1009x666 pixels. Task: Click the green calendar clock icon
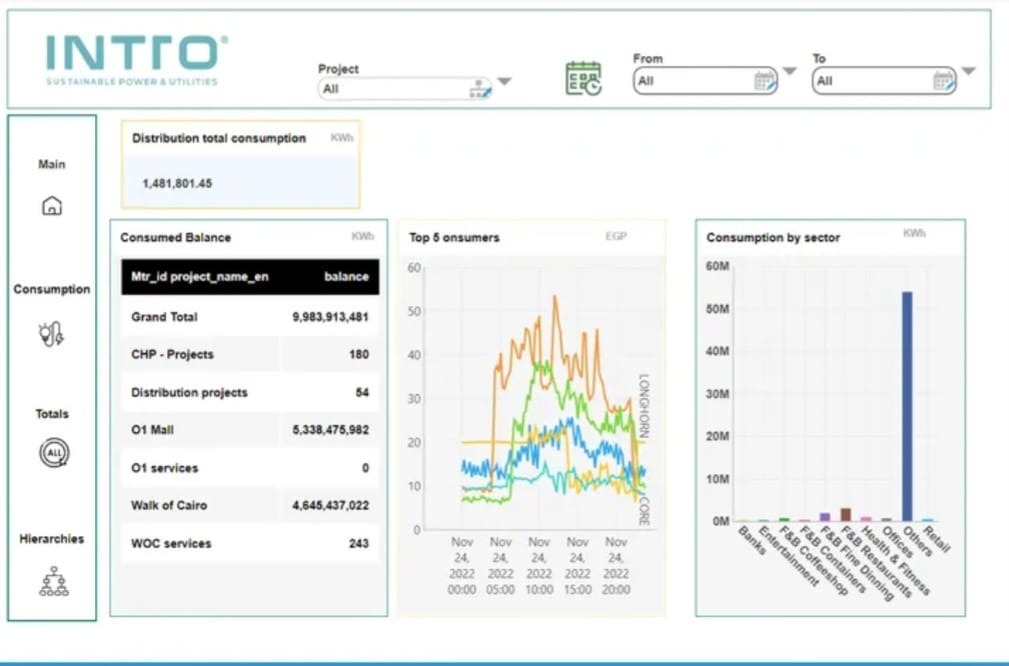(x=583, y=79)
